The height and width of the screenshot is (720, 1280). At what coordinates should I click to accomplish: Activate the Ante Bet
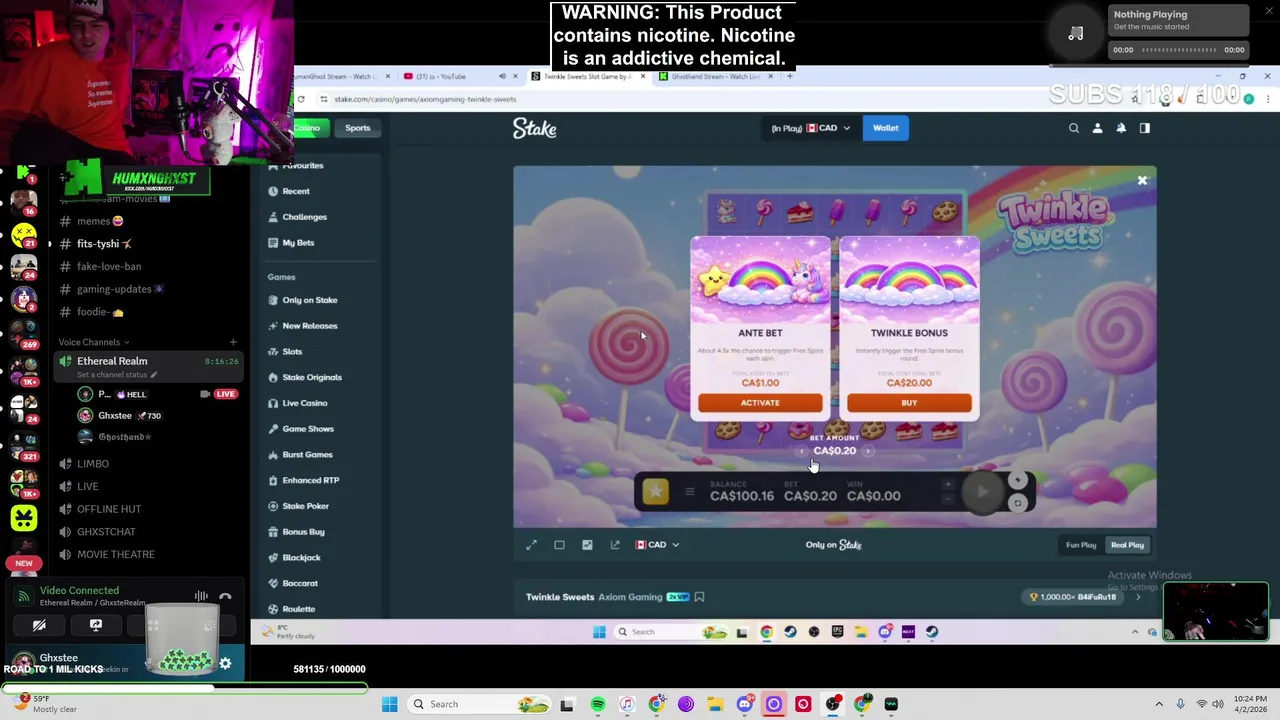[760, 403]
